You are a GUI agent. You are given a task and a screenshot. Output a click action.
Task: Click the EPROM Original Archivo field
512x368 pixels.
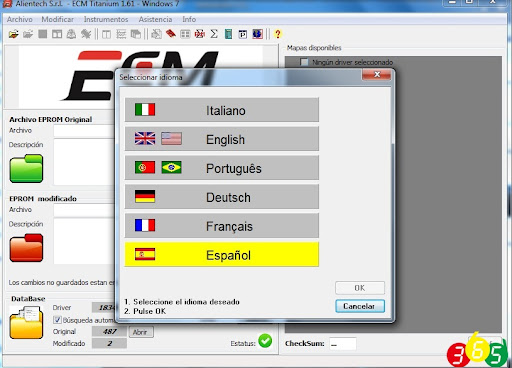click(84, 131)
